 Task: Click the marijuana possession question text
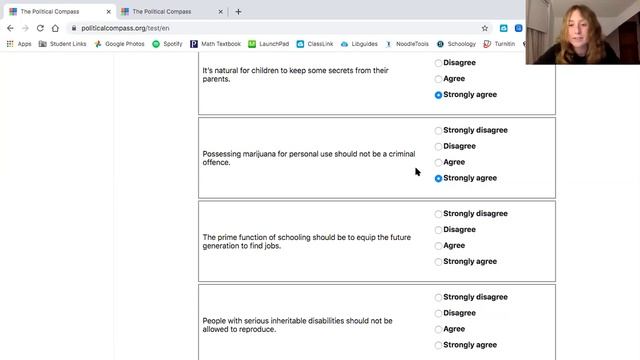309,158
